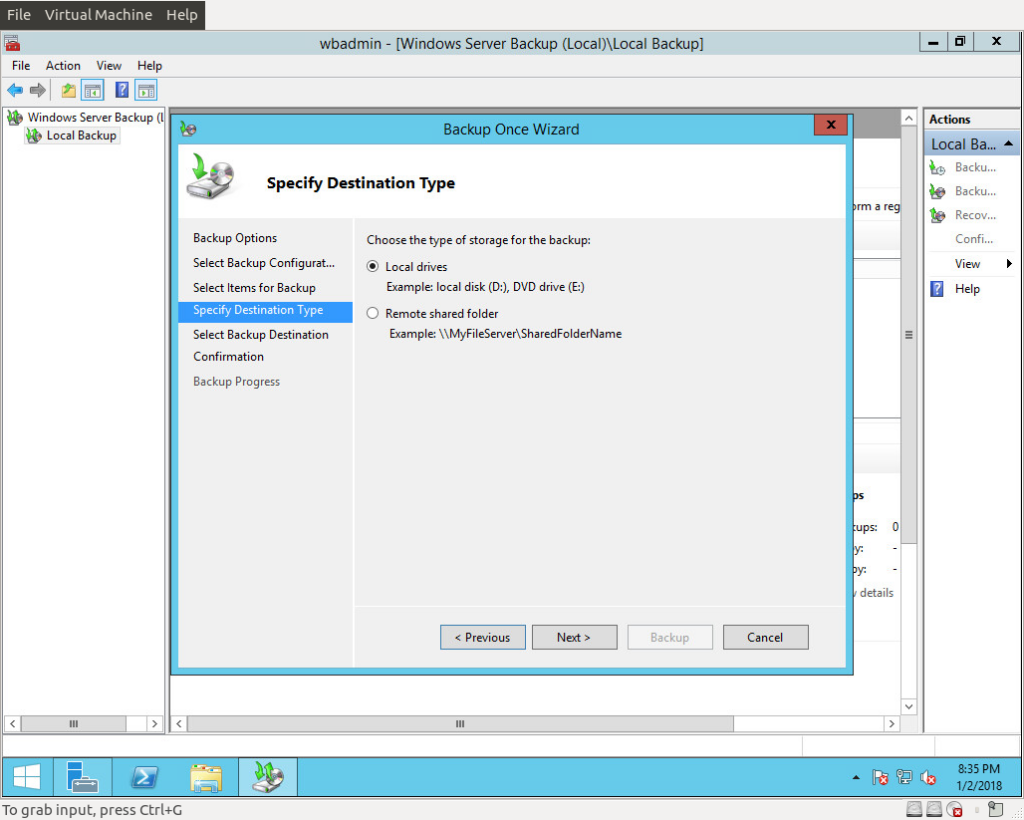Open the VM viewer Help menu
Image resolution: width=1024 pixels, height=820 pixels.
click(182, 14)
